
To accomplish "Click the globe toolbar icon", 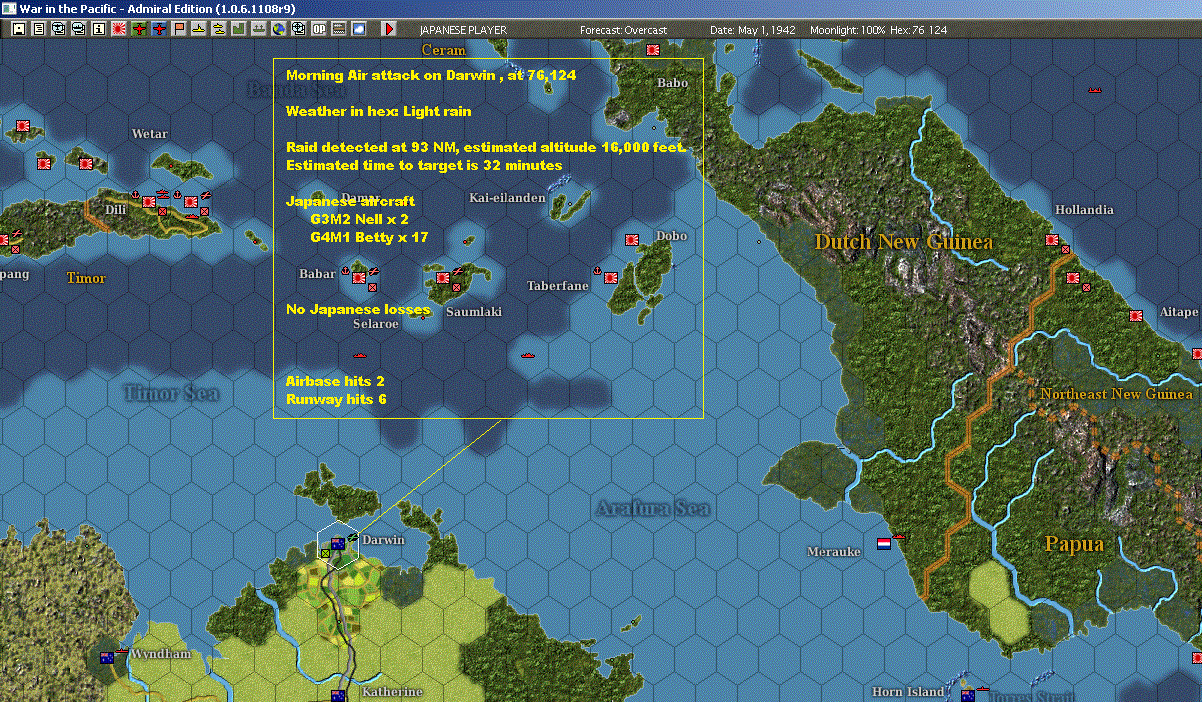I will tap(279, 29).
